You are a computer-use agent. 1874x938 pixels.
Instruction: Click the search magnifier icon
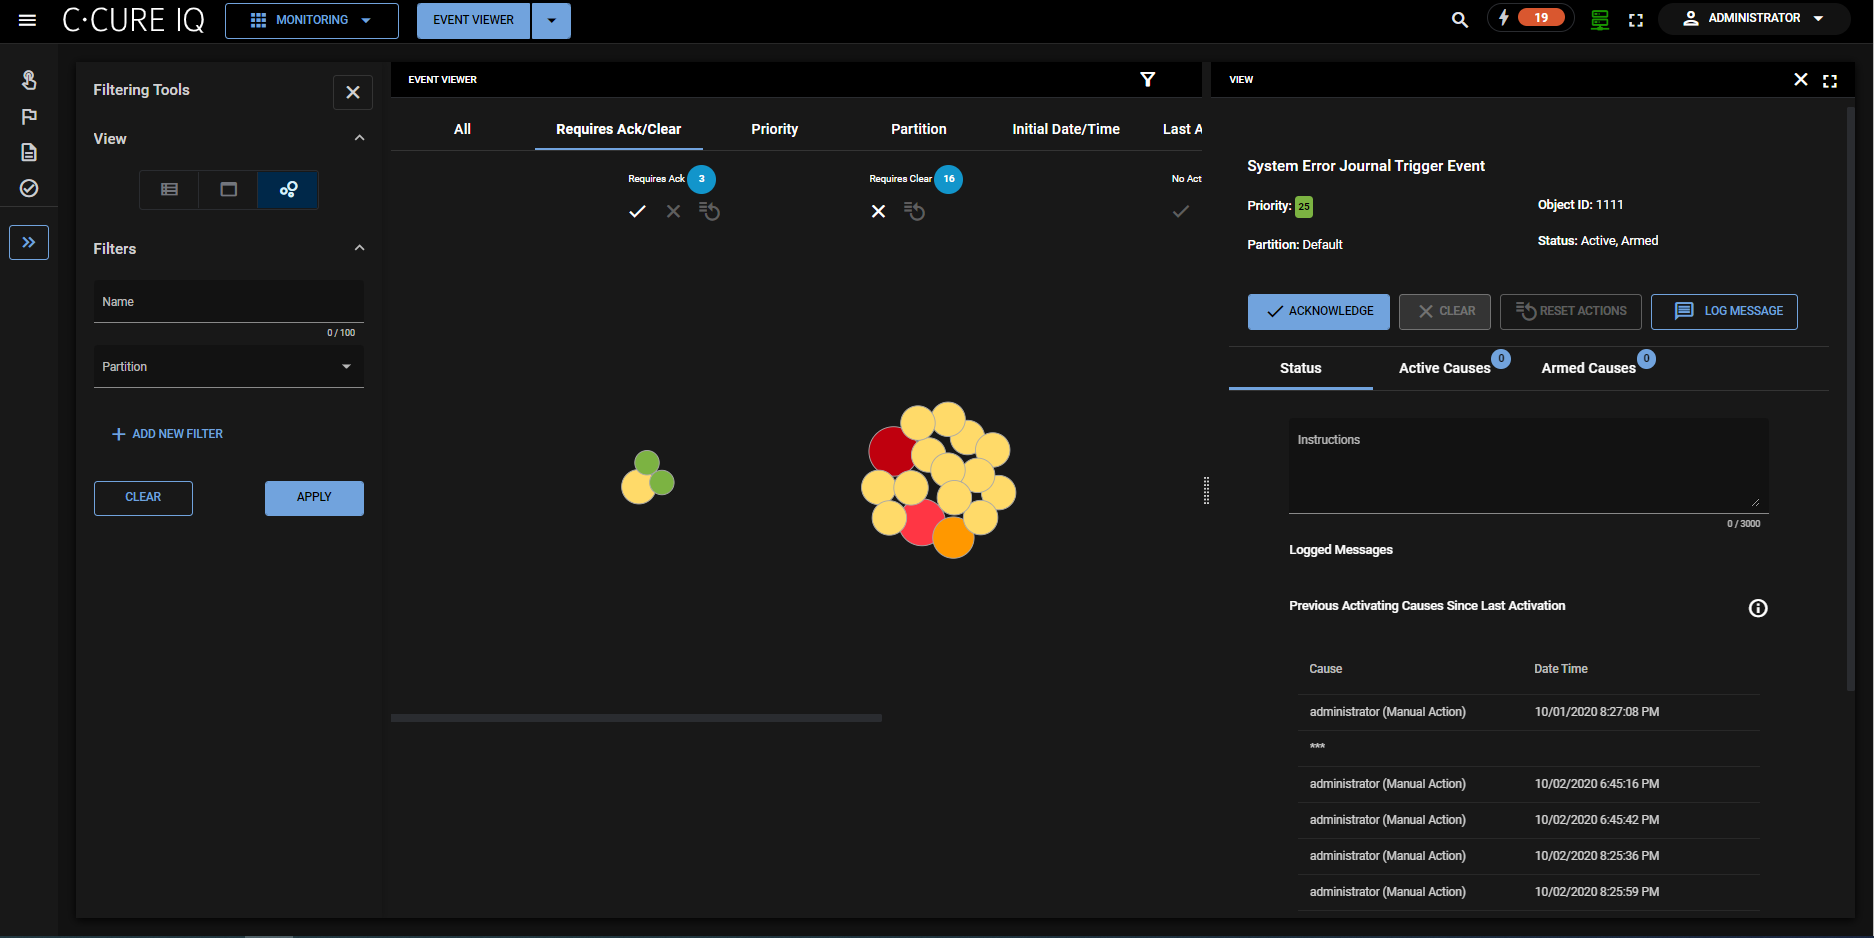[1459, 20]
